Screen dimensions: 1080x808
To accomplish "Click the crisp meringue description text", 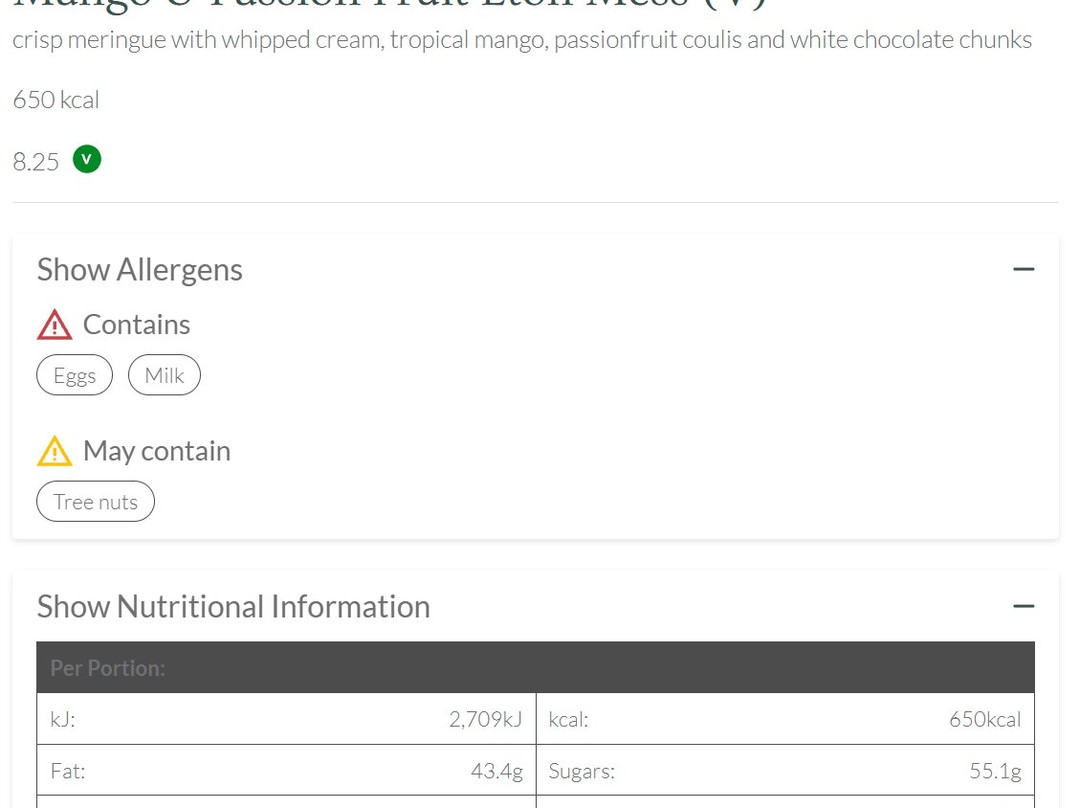I will pyautogui.click(x=522, y=40).
